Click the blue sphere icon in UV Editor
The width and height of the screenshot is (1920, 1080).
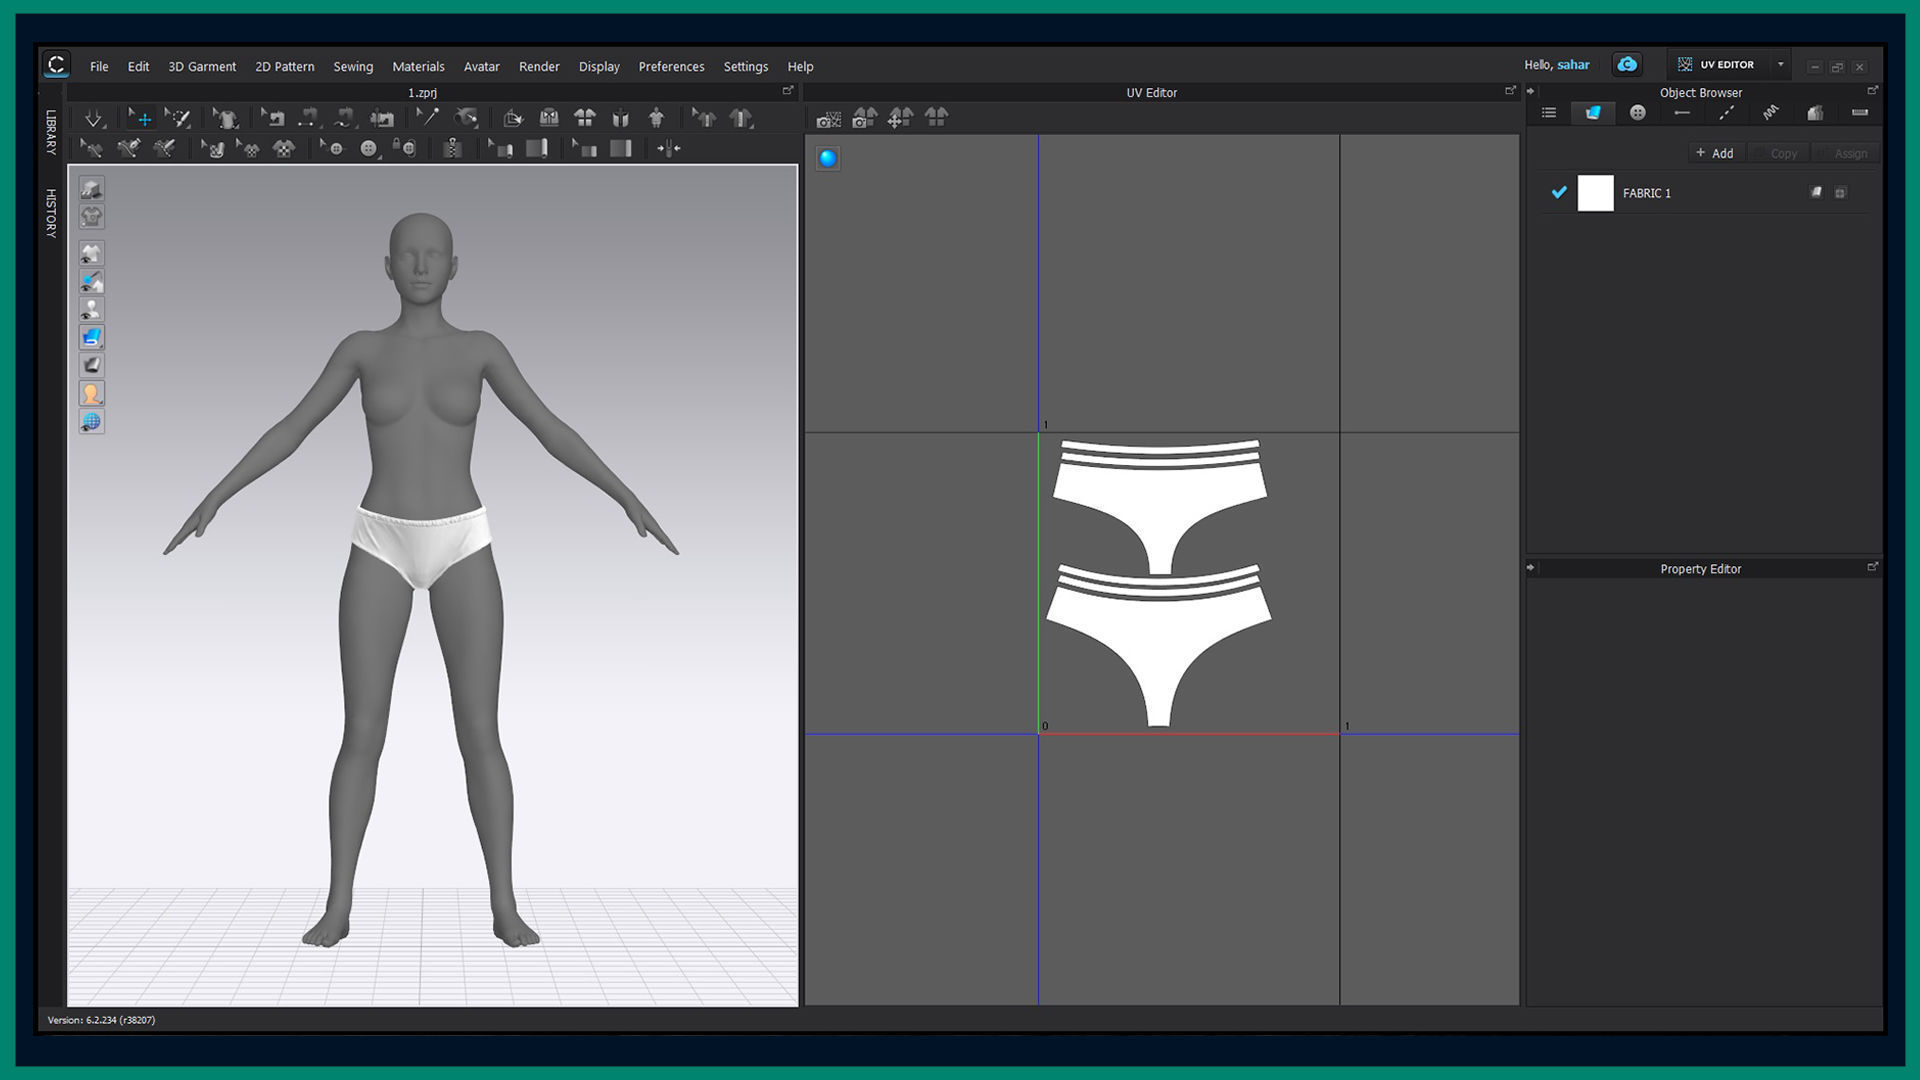tap(828, 158)
